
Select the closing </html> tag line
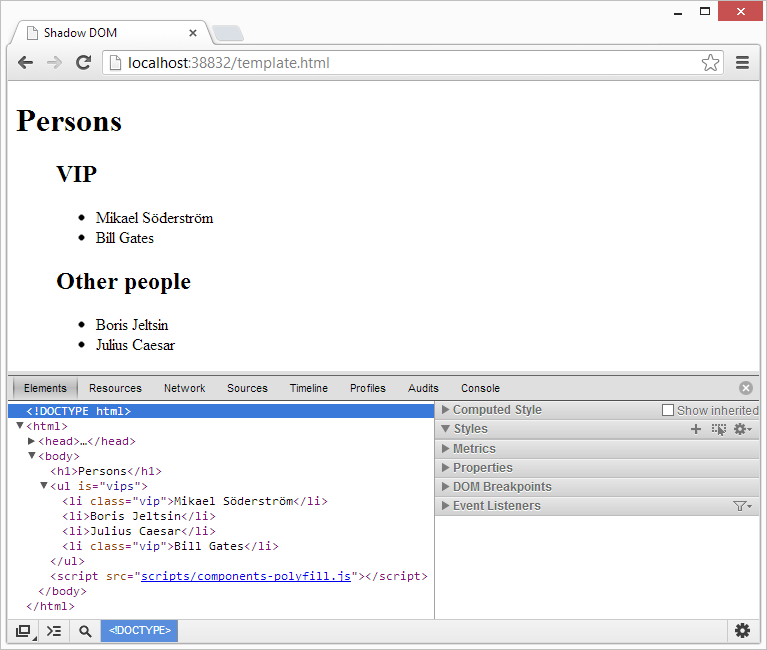pyautogui.click(x=50, y=606)
